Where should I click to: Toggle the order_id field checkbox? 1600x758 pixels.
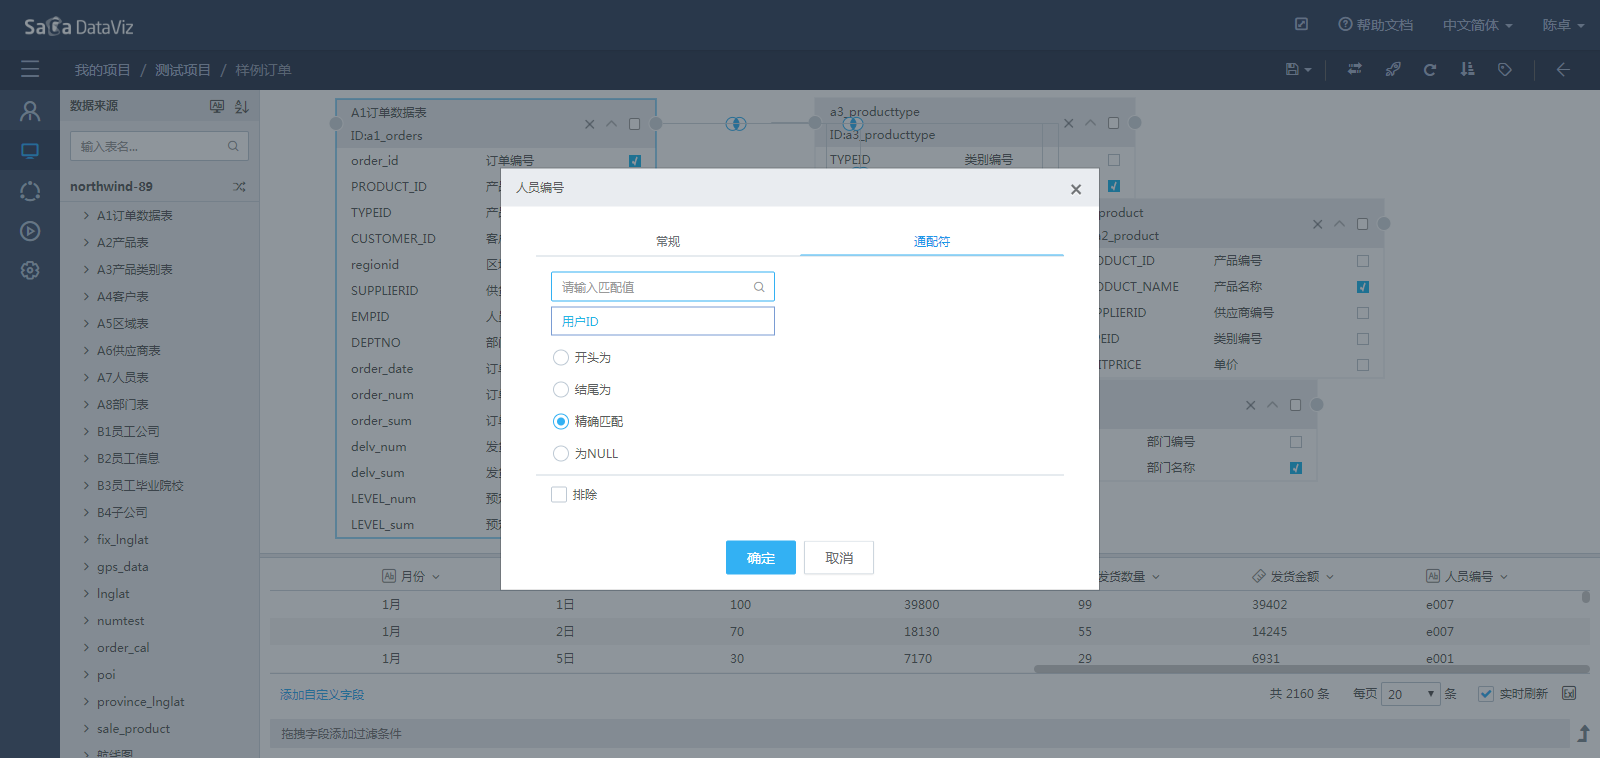(635, 161)
